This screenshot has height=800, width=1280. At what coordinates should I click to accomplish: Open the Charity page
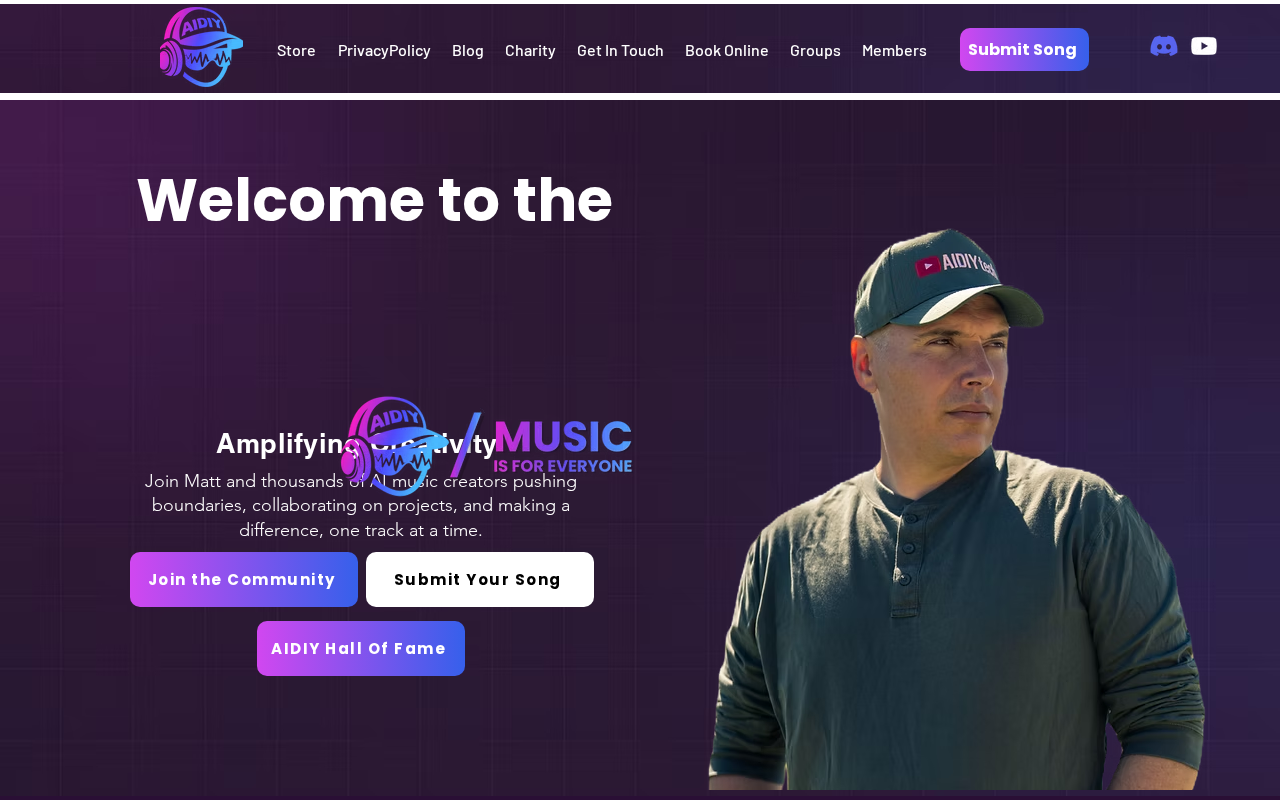[x=530, y=50]
